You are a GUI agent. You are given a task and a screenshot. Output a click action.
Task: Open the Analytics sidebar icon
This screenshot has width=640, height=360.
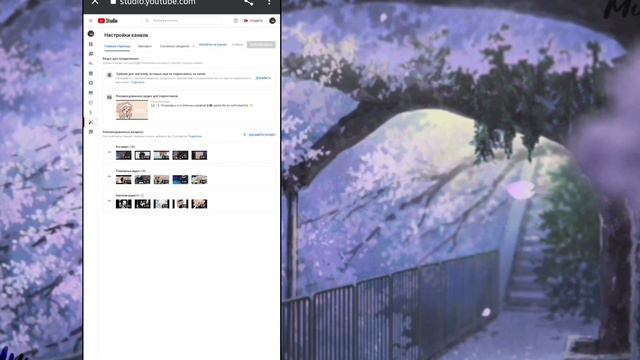[91, 64]
